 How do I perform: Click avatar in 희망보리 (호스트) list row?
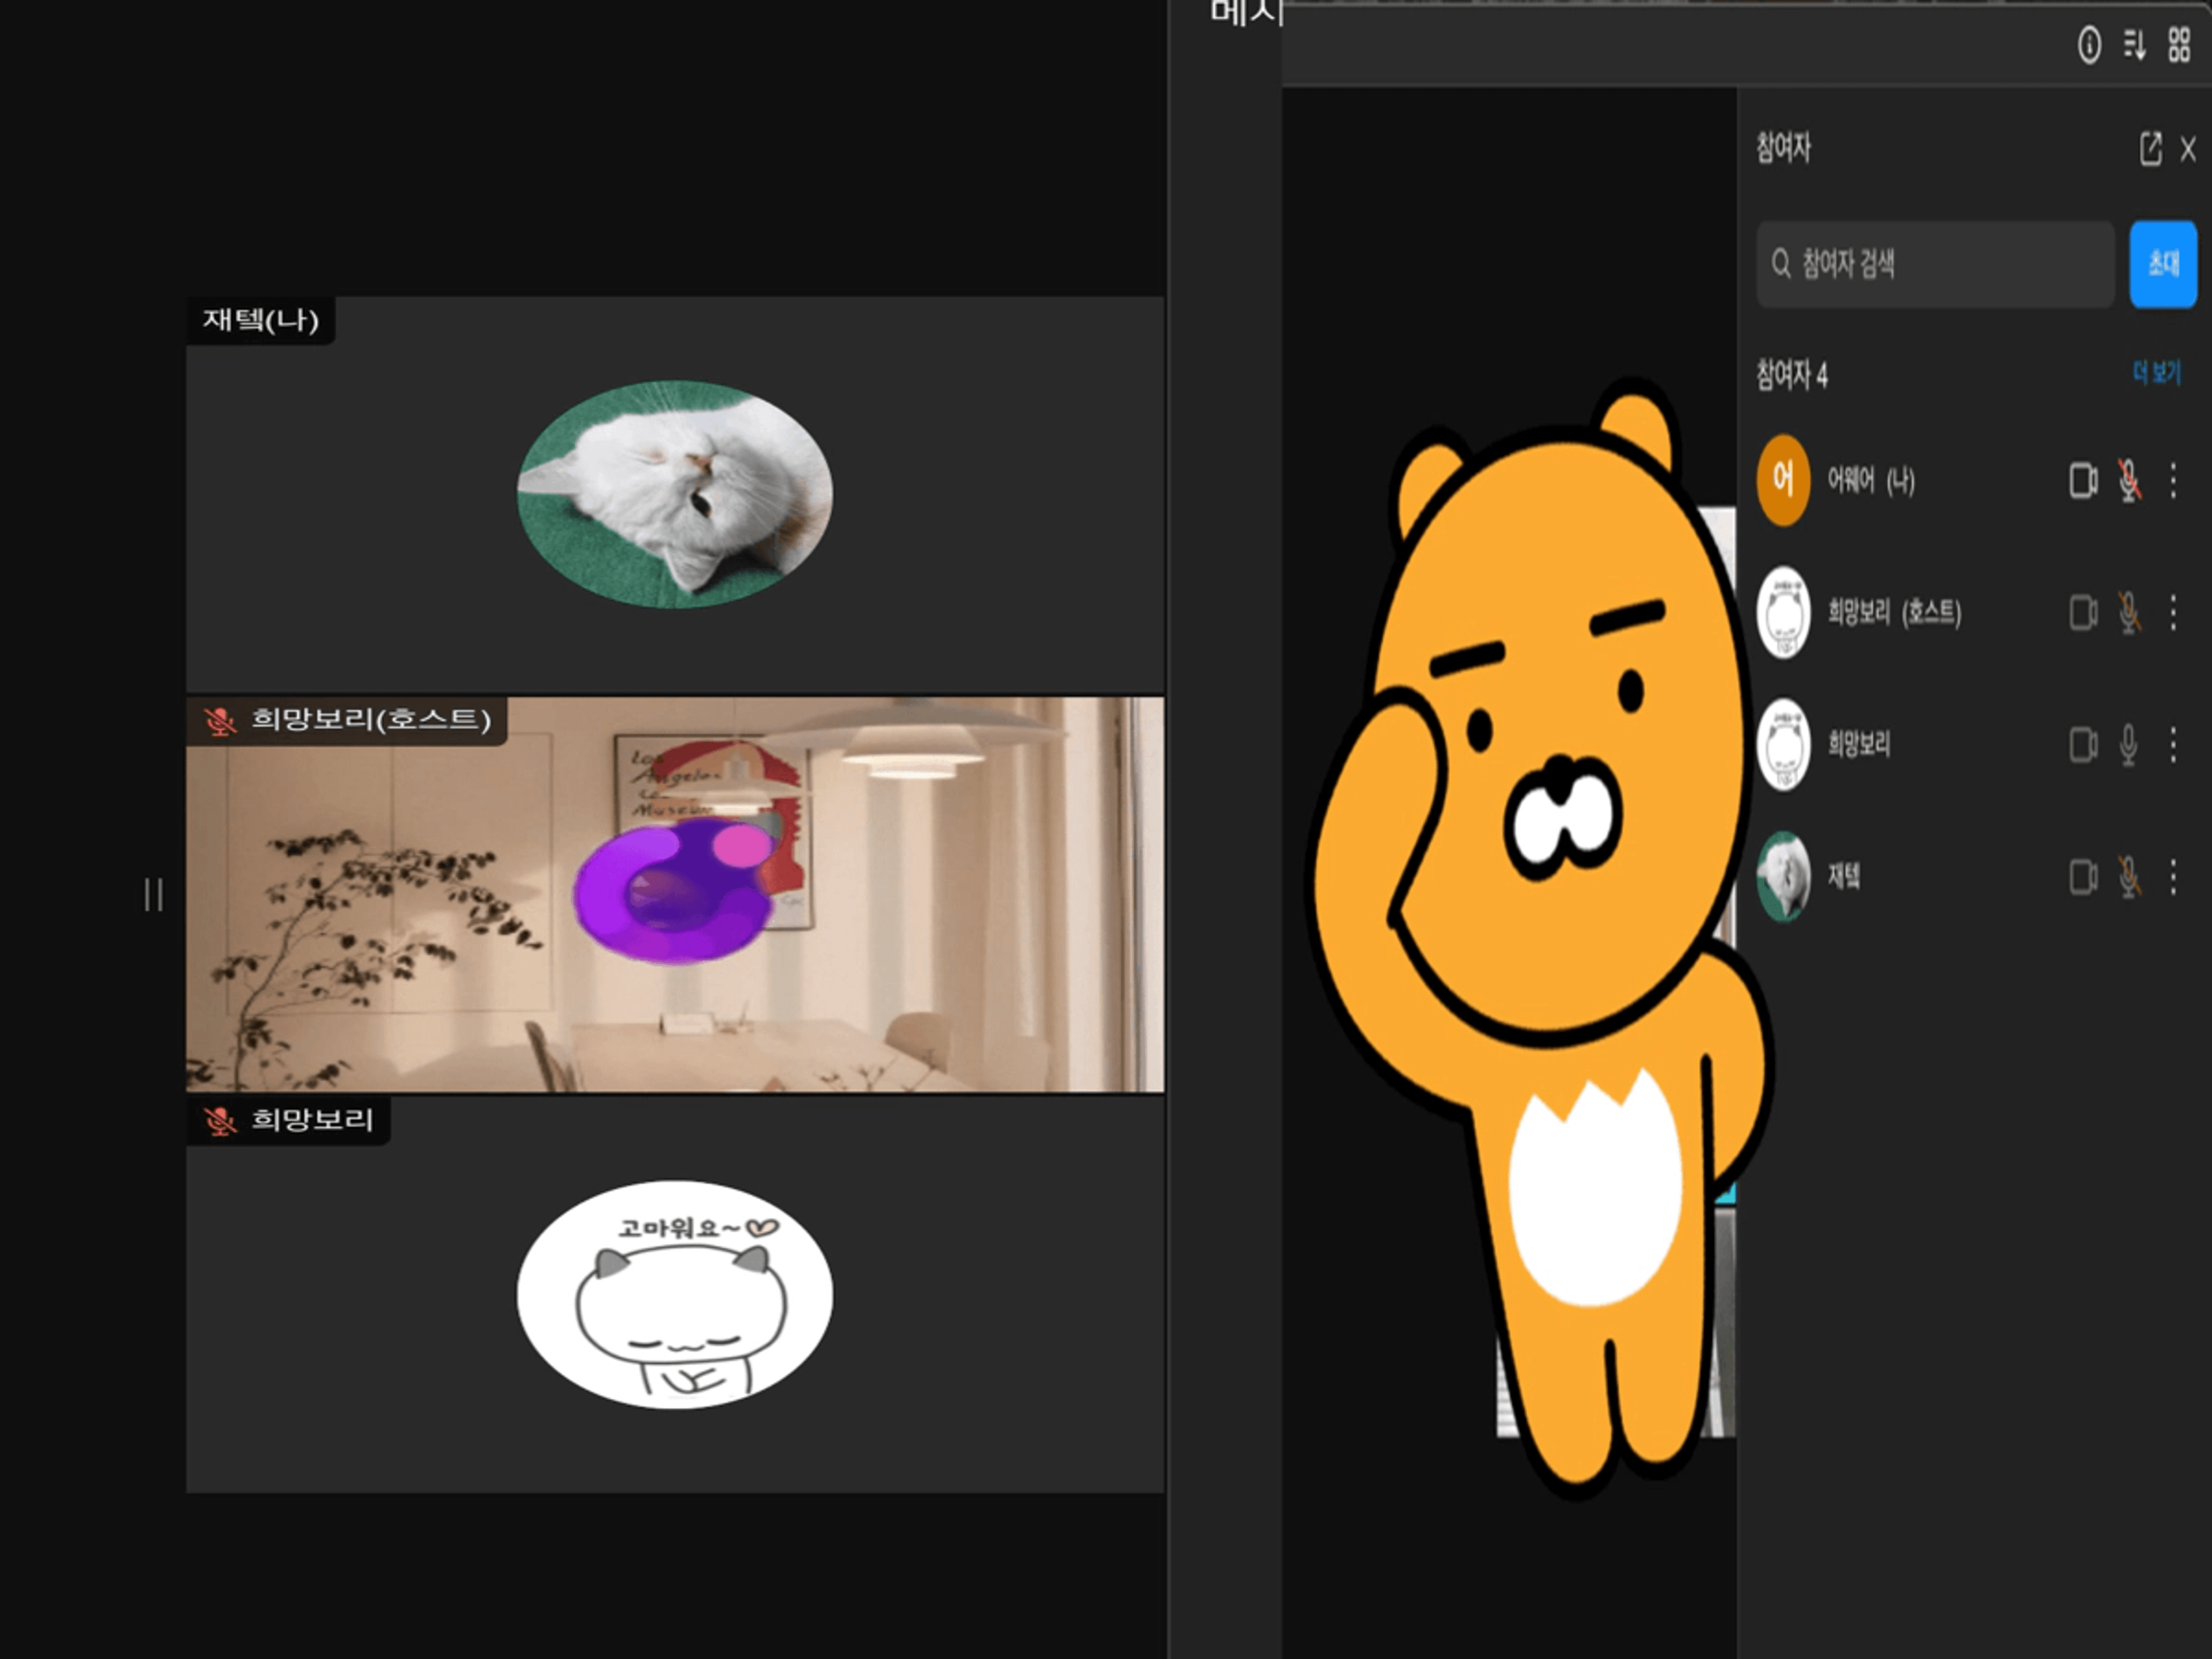click(1783, 612)
